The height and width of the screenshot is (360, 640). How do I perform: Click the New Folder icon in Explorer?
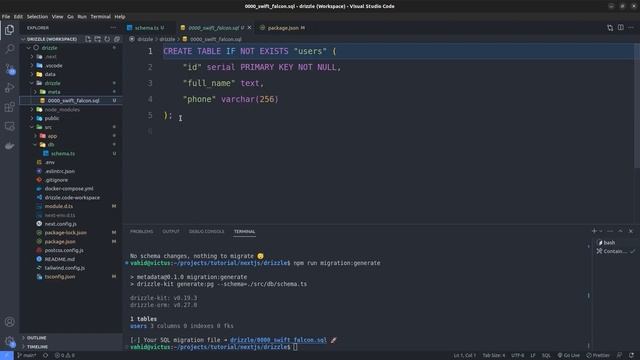[98, 39]
